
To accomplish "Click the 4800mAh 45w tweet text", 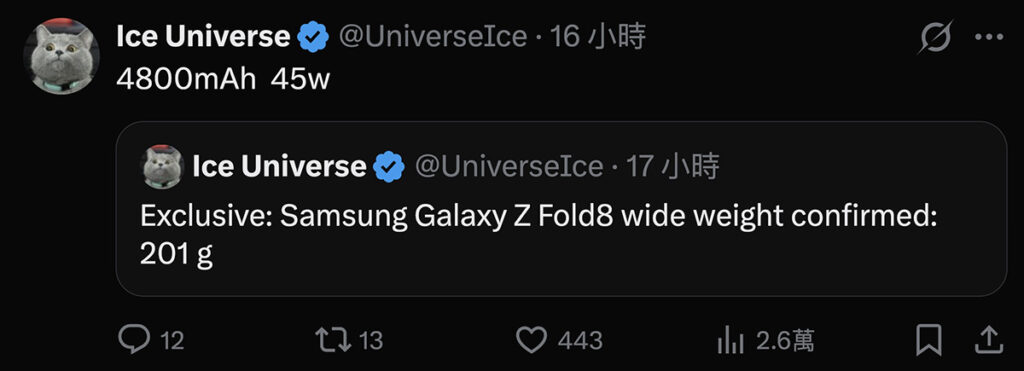I will point(223,80).
